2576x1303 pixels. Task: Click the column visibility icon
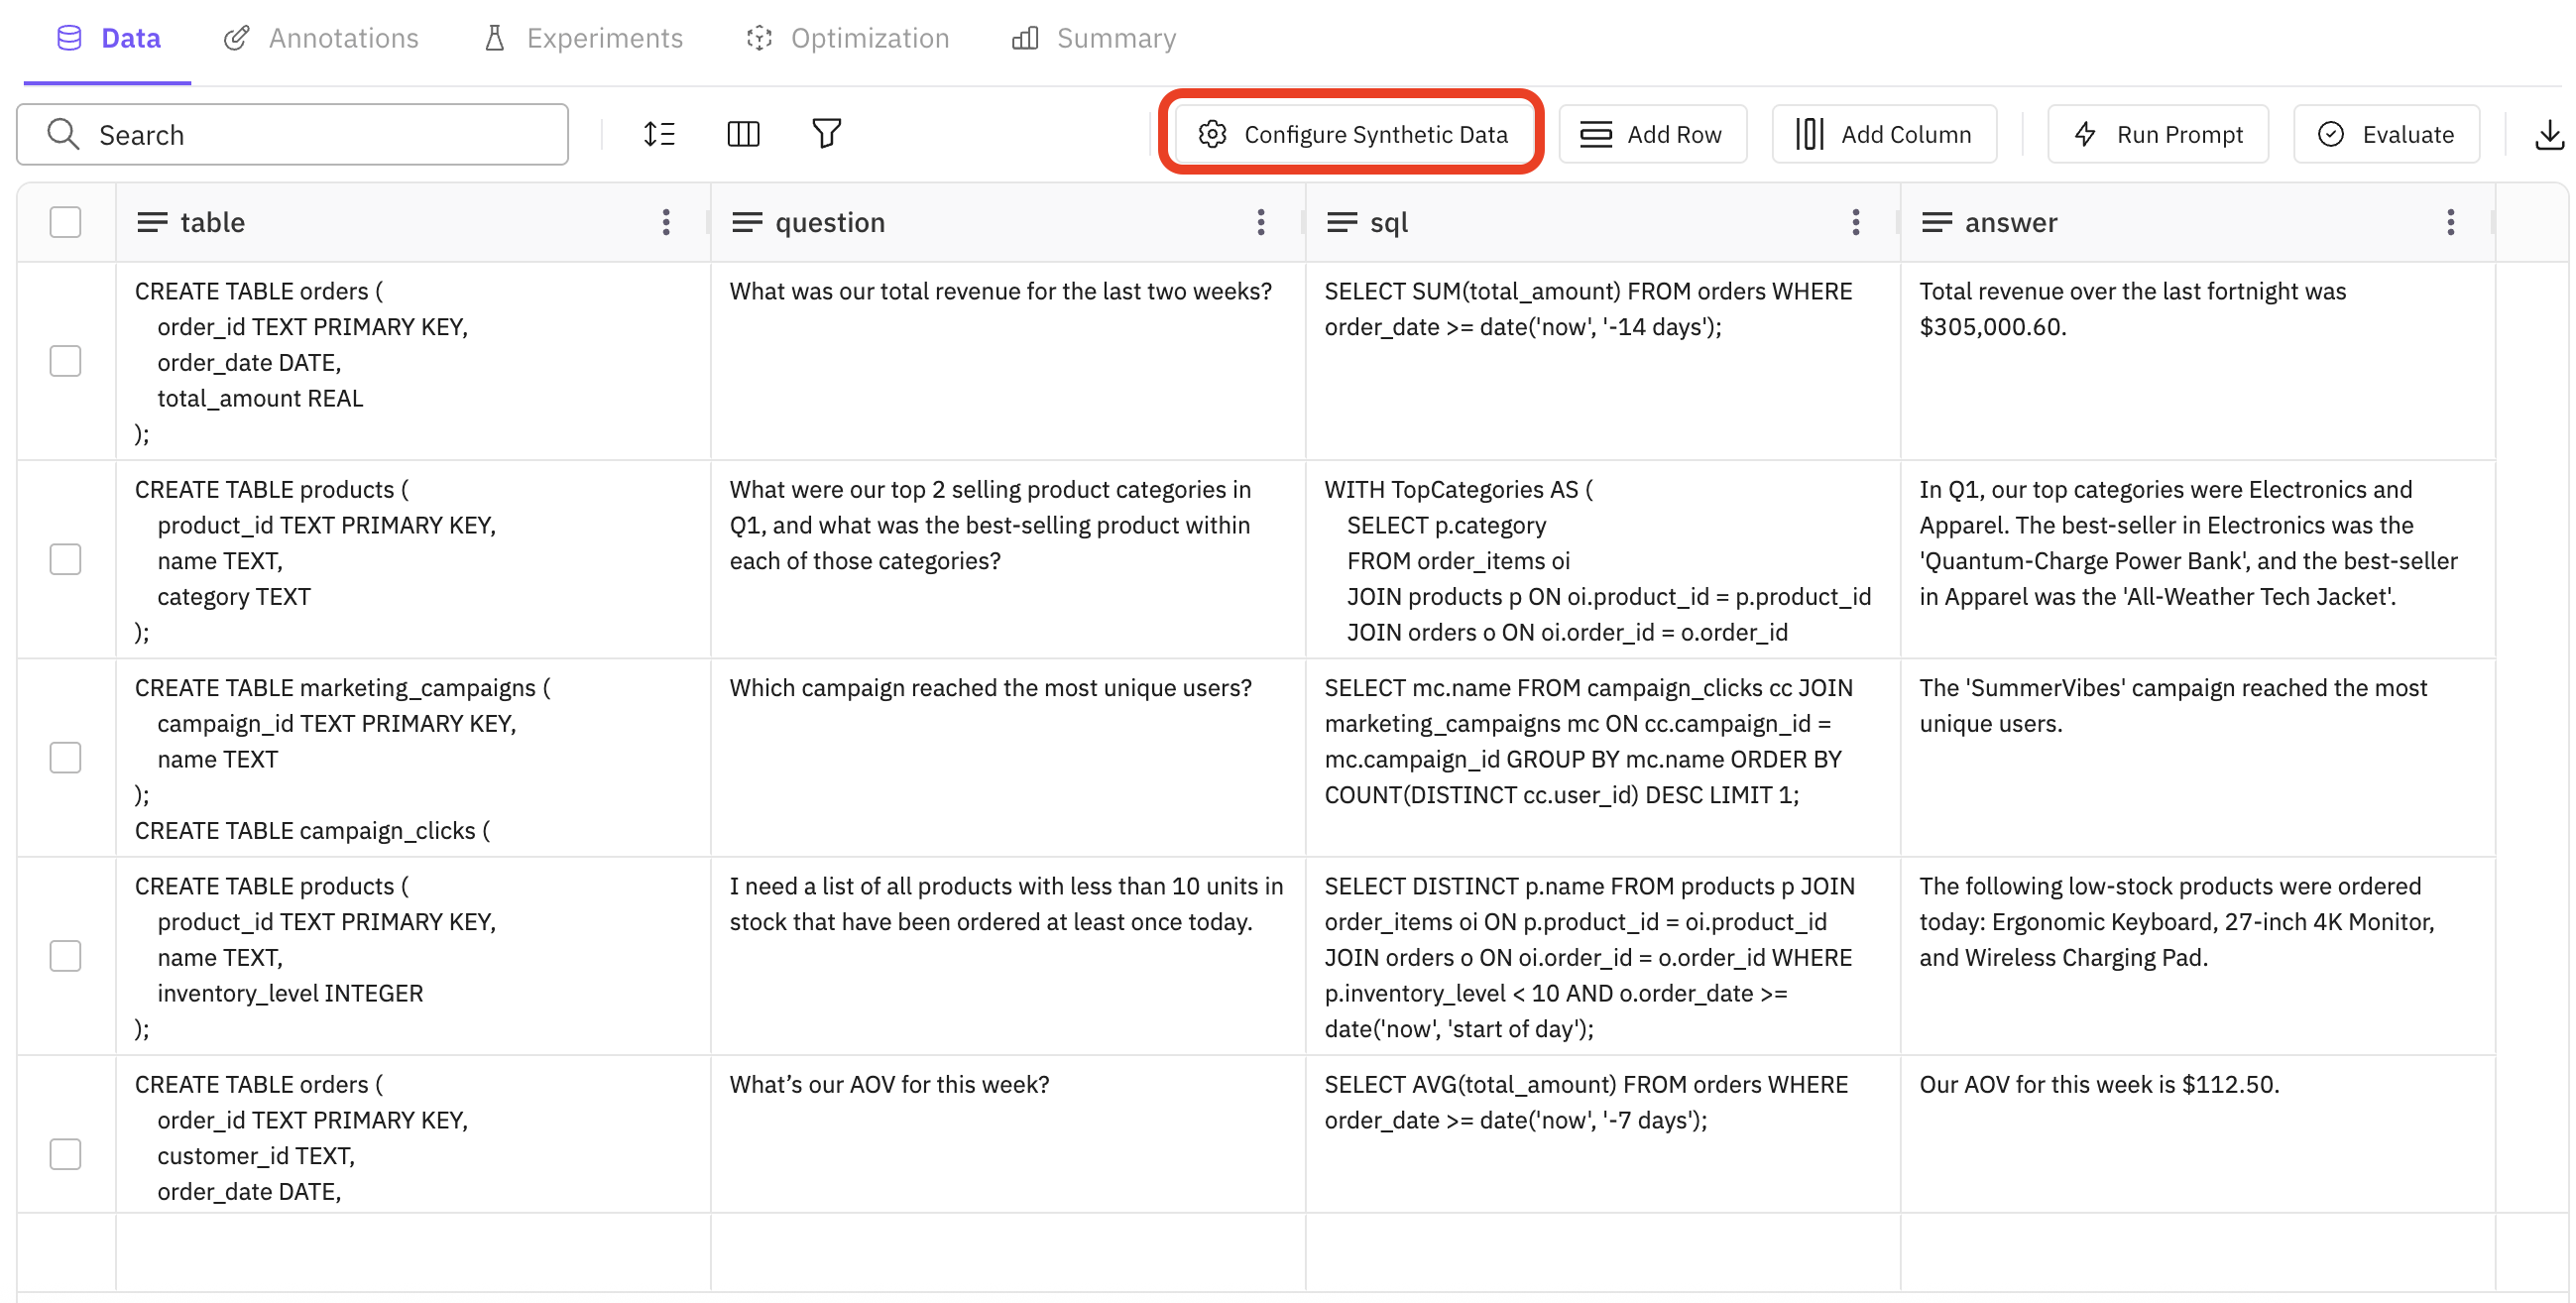click(743, 133)
